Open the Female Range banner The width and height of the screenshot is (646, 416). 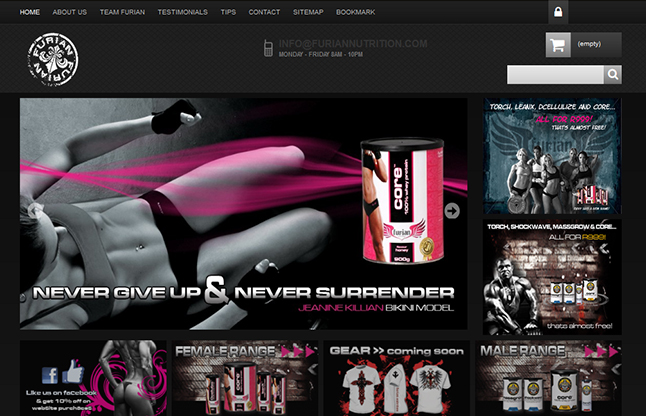[x=245, y=378]
